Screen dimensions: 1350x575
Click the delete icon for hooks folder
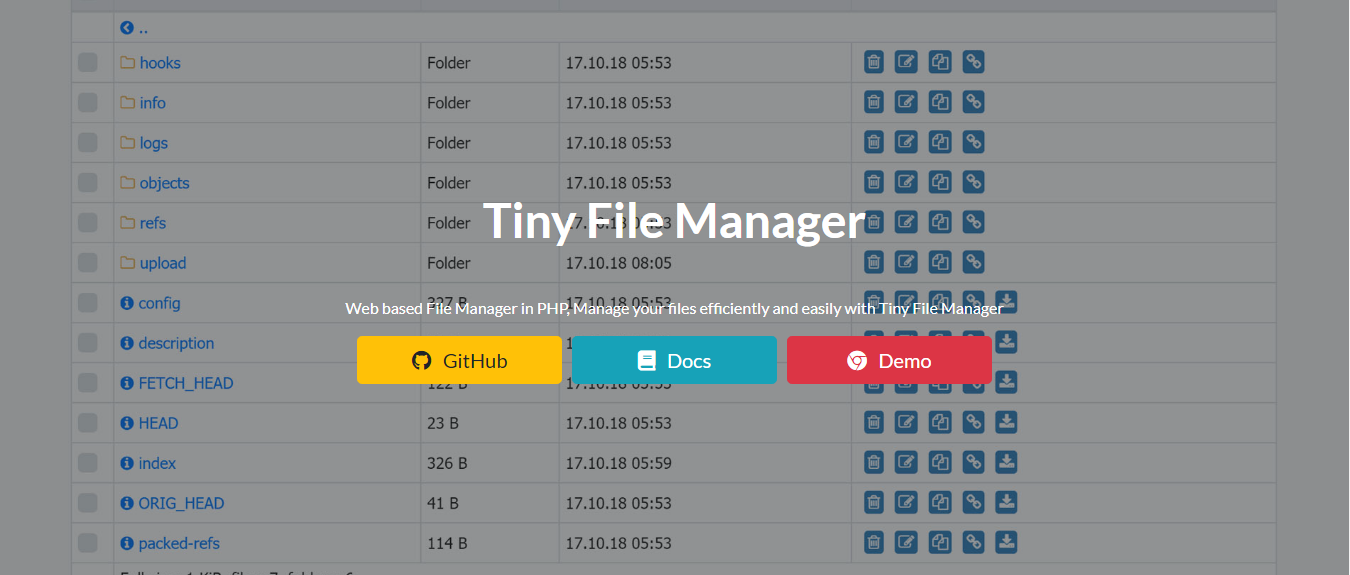tap(874, 63)
